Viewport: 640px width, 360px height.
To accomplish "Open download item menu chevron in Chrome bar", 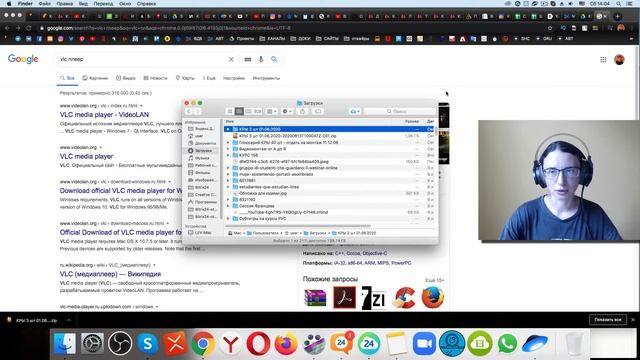I will tap(69, 320).
